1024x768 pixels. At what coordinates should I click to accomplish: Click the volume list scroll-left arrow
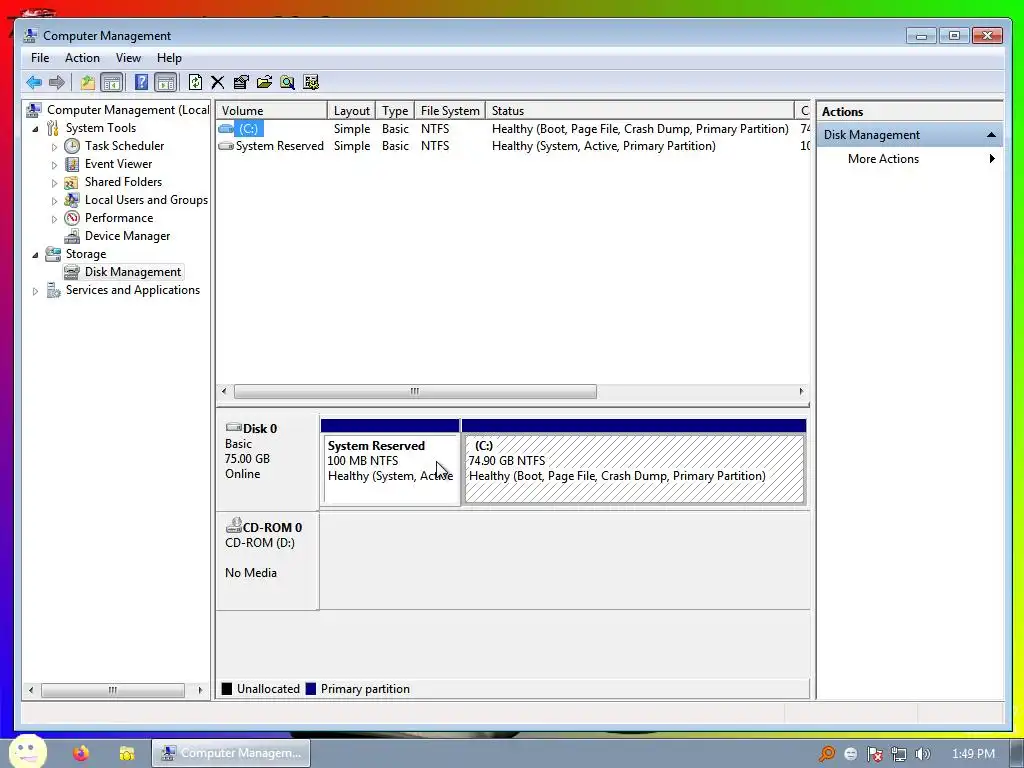[x=224, y=391]
